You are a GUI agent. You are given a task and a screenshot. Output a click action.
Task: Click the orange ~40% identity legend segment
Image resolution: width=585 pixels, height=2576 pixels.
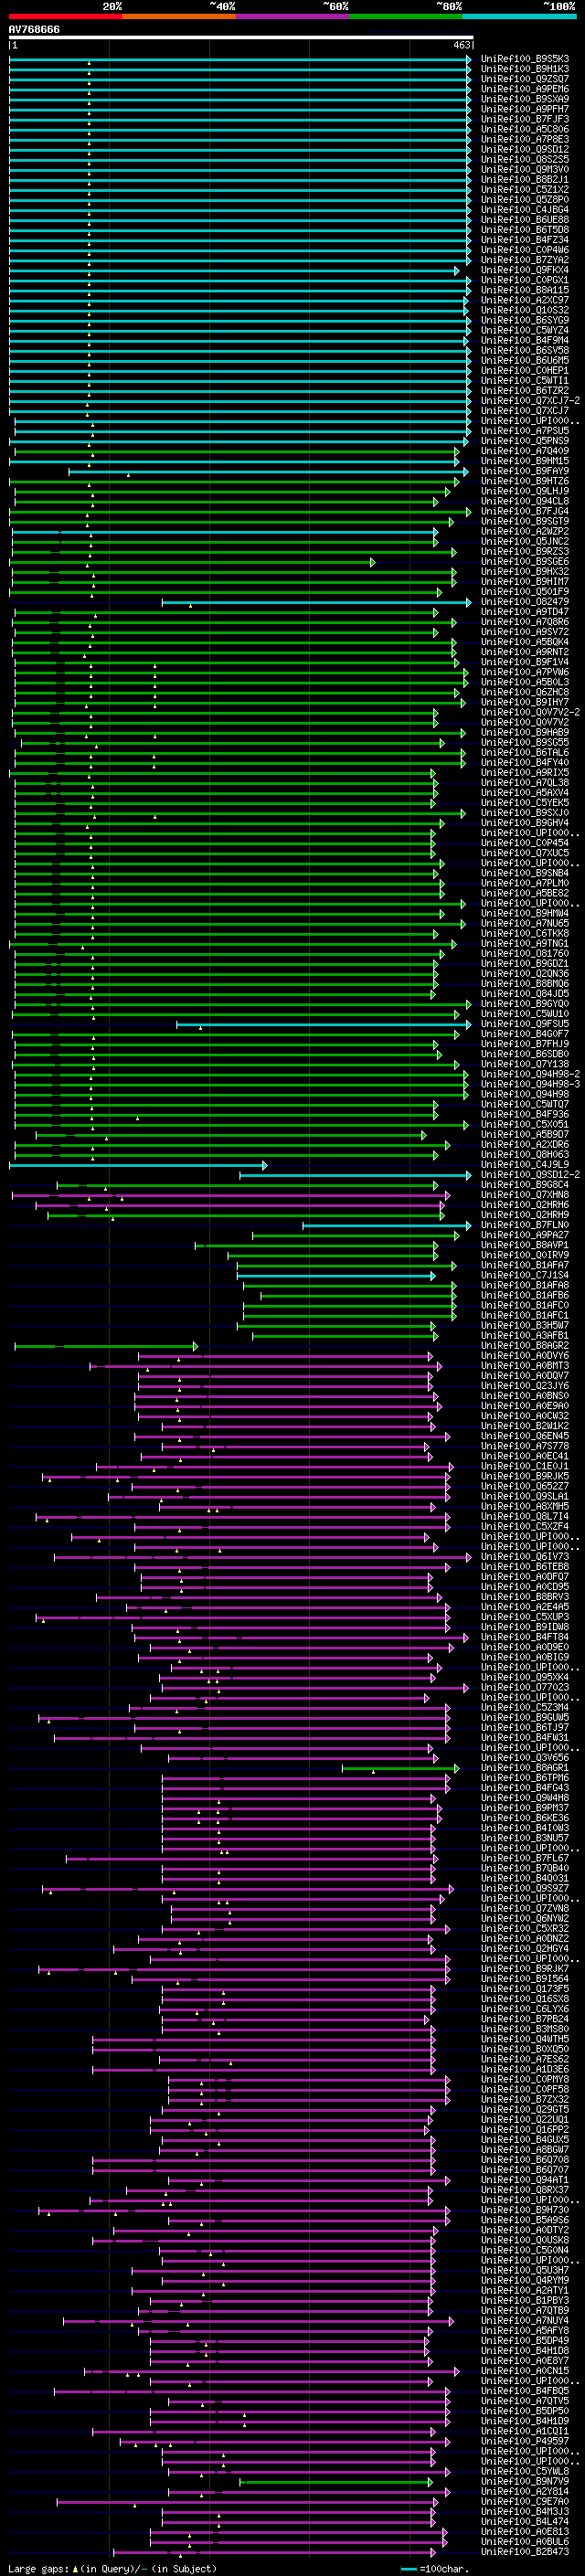click(179, 16)
